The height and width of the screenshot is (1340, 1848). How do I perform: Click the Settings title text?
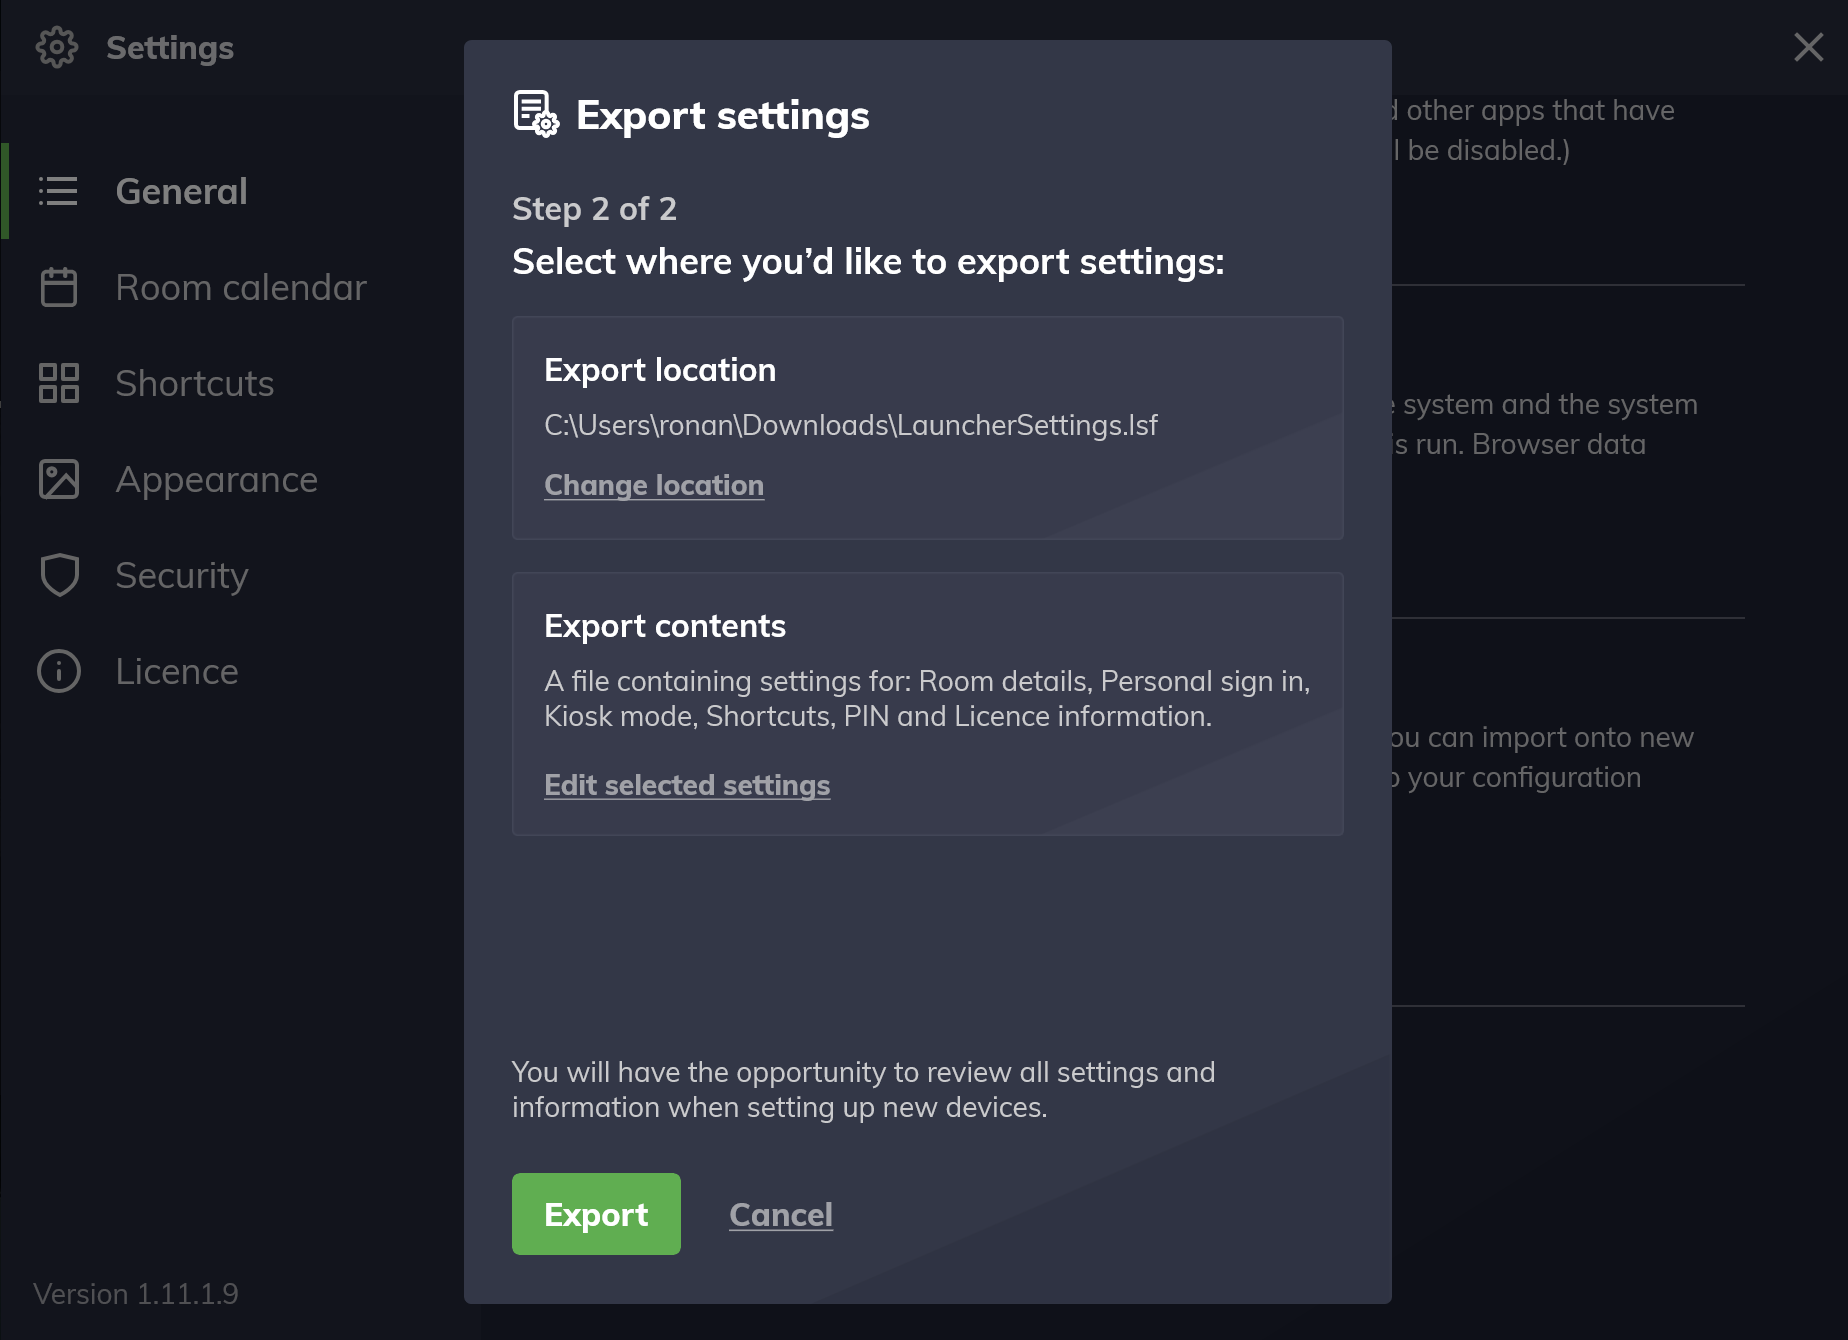170,48
